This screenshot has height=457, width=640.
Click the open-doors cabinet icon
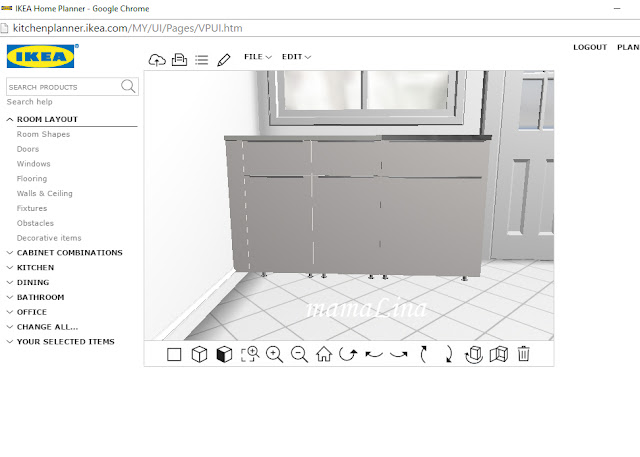tap(499, 354)
